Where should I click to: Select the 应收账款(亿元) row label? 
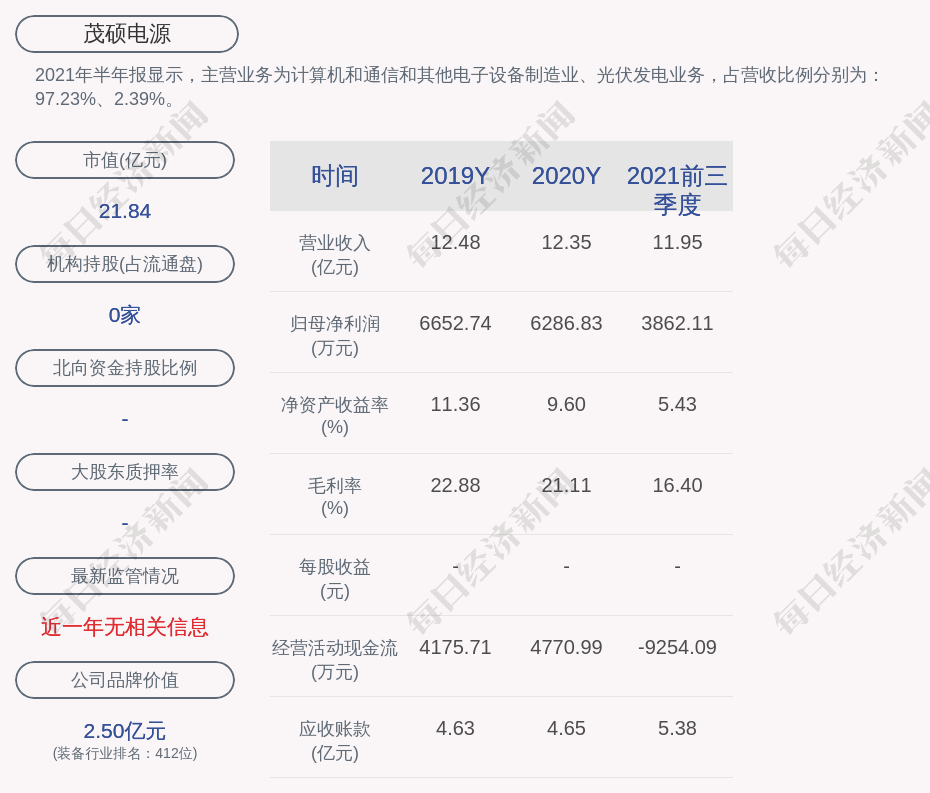coord(335,741)
